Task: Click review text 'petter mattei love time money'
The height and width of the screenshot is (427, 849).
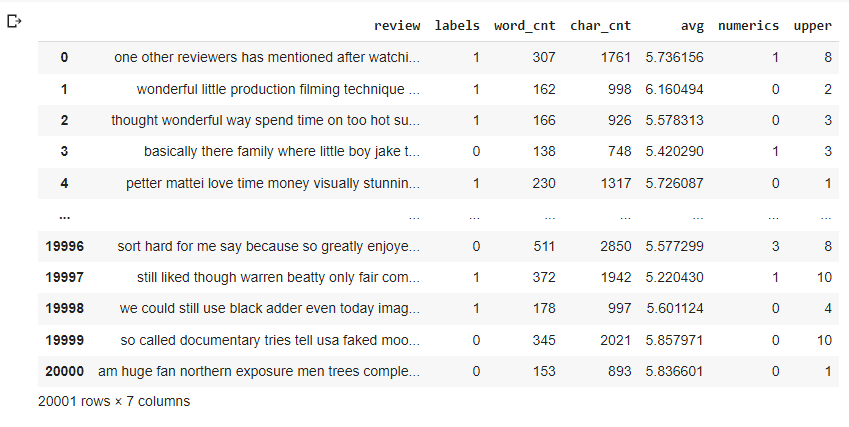Action: coord(273,183)
